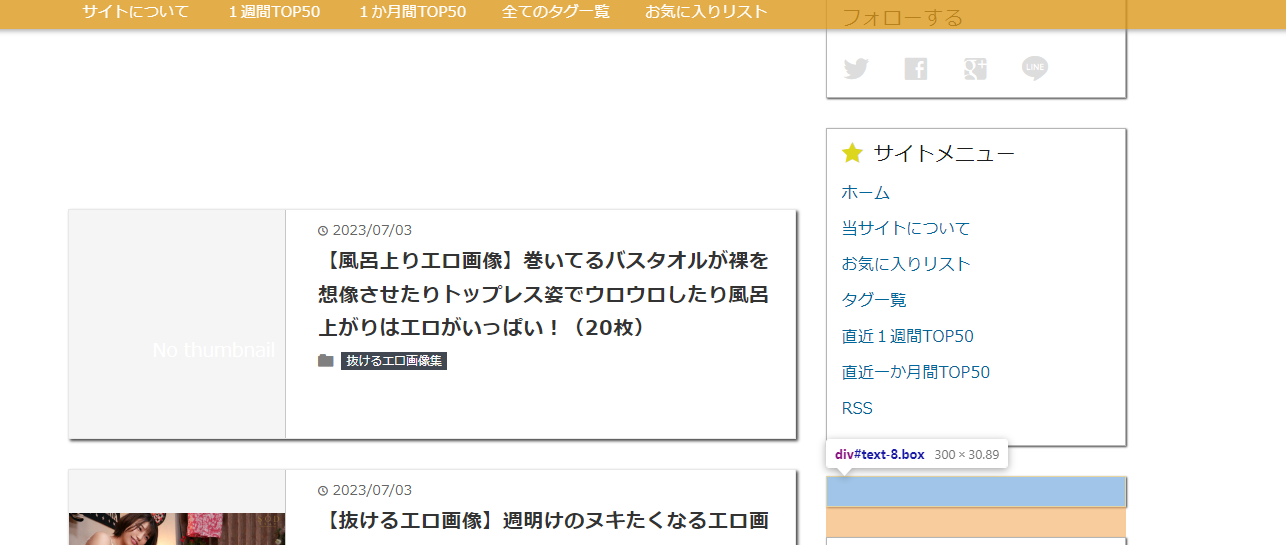Click the Twitter follow icon
The height and width of the screenshot is (545, 1286).
[855, 69]
